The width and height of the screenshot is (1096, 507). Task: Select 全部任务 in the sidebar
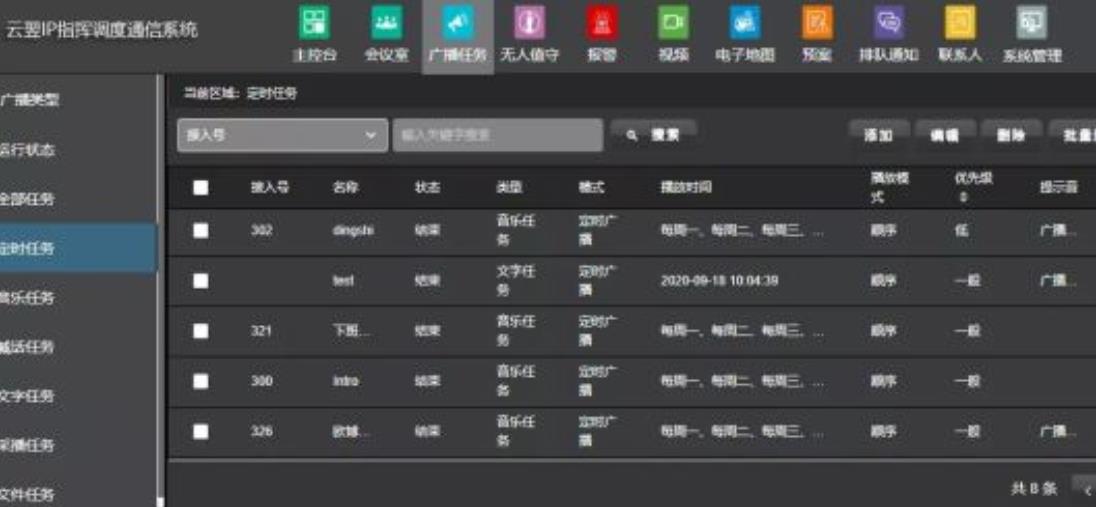point(28,199)
